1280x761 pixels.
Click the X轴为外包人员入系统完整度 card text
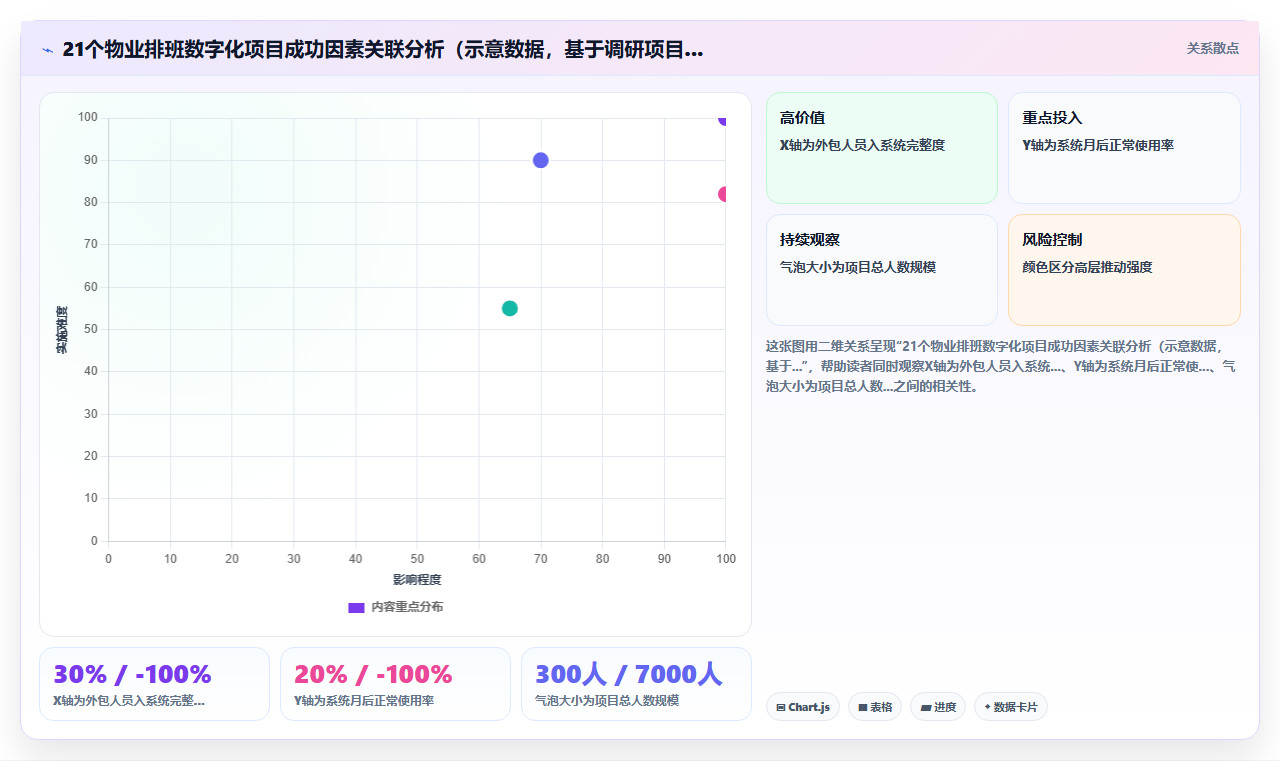tap(862, 145)
